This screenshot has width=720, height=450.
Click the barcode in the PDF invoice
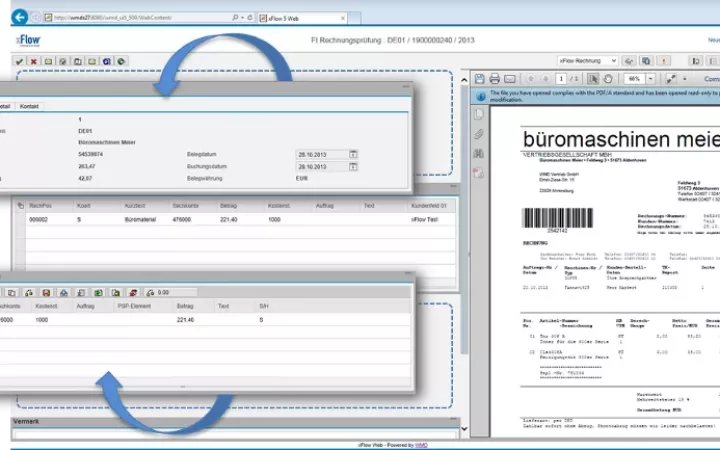557,218
